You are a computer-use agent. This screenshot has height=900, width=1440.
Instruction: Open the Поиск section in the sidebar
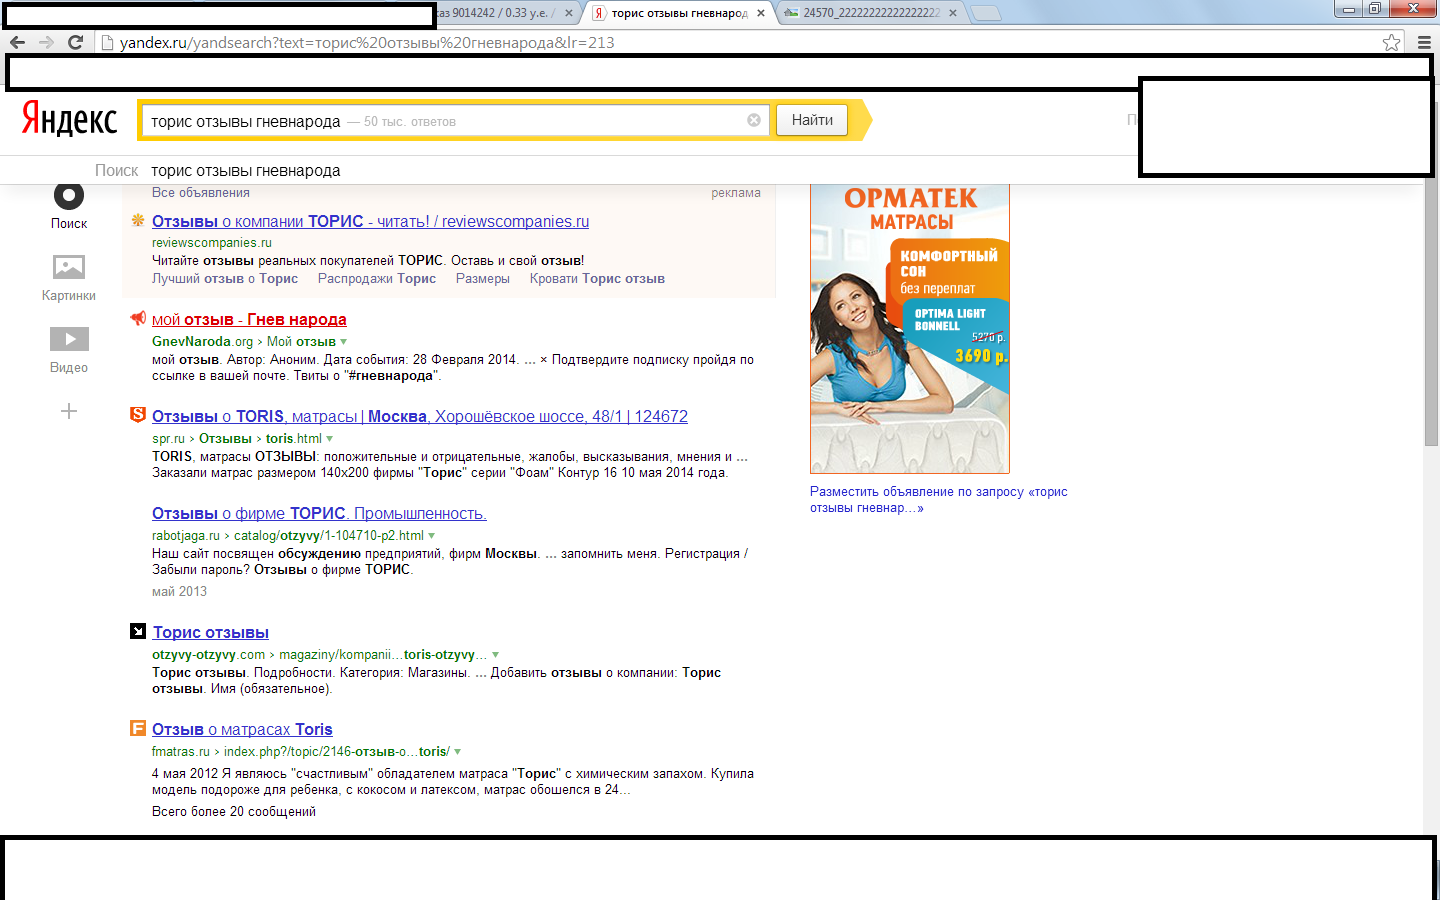[x=69, y=206]
